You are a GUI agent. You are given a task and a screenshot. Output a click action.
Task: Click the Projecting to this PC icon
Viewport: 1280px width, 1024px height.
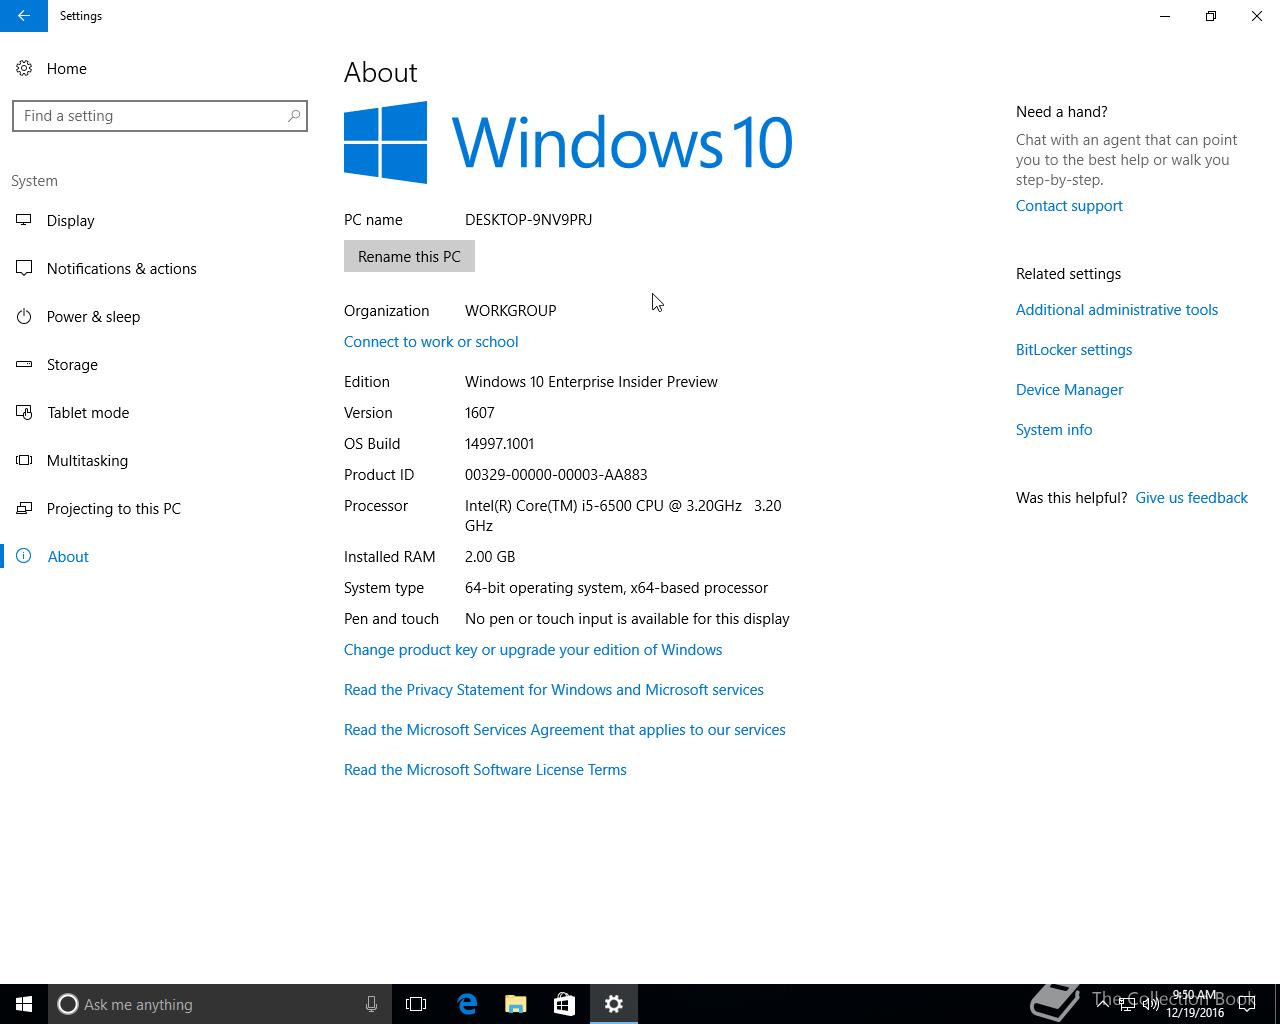(24, 508)
